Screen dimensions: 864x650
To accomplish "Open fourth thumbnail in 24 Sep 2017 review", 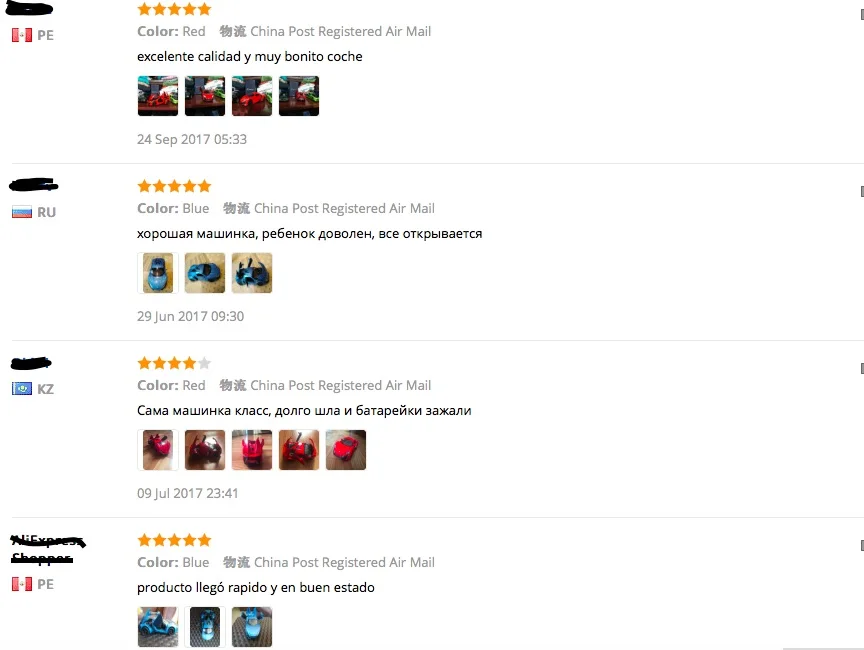I will 299,96.
